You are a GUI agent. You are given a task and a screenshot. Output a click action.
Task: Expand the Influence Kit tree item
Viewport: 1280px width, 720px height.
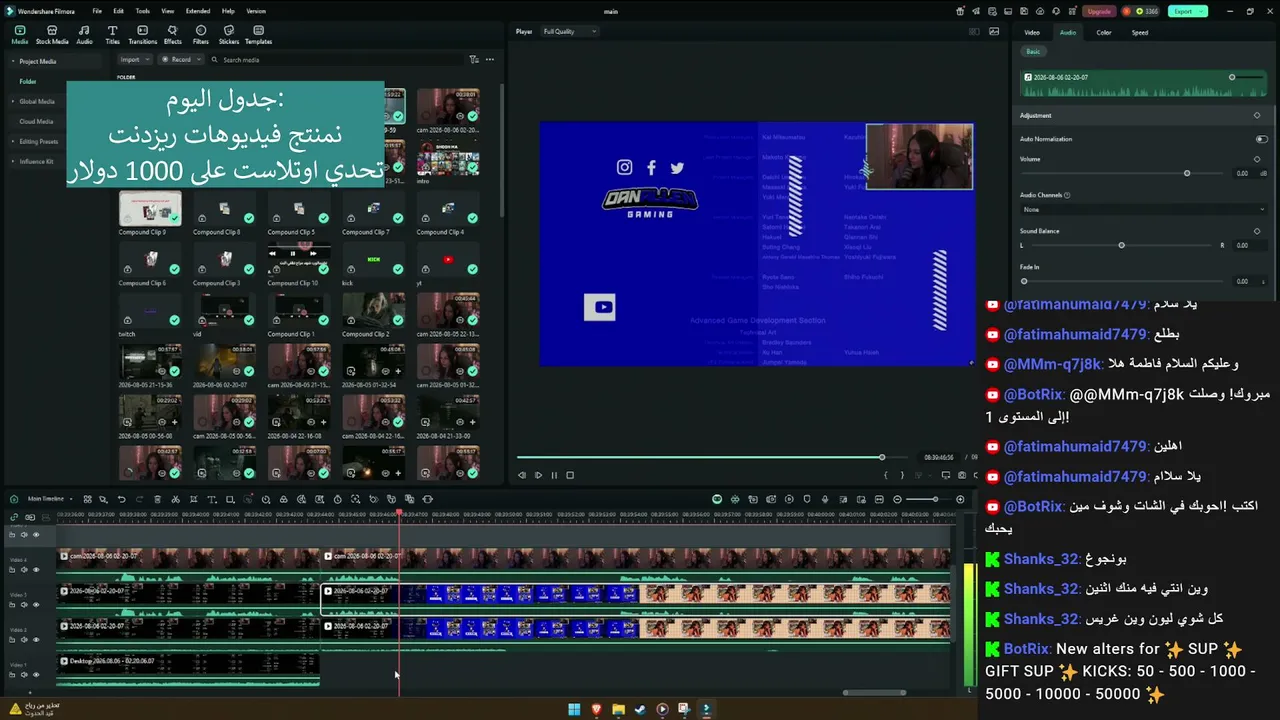(x=12, y=162)
